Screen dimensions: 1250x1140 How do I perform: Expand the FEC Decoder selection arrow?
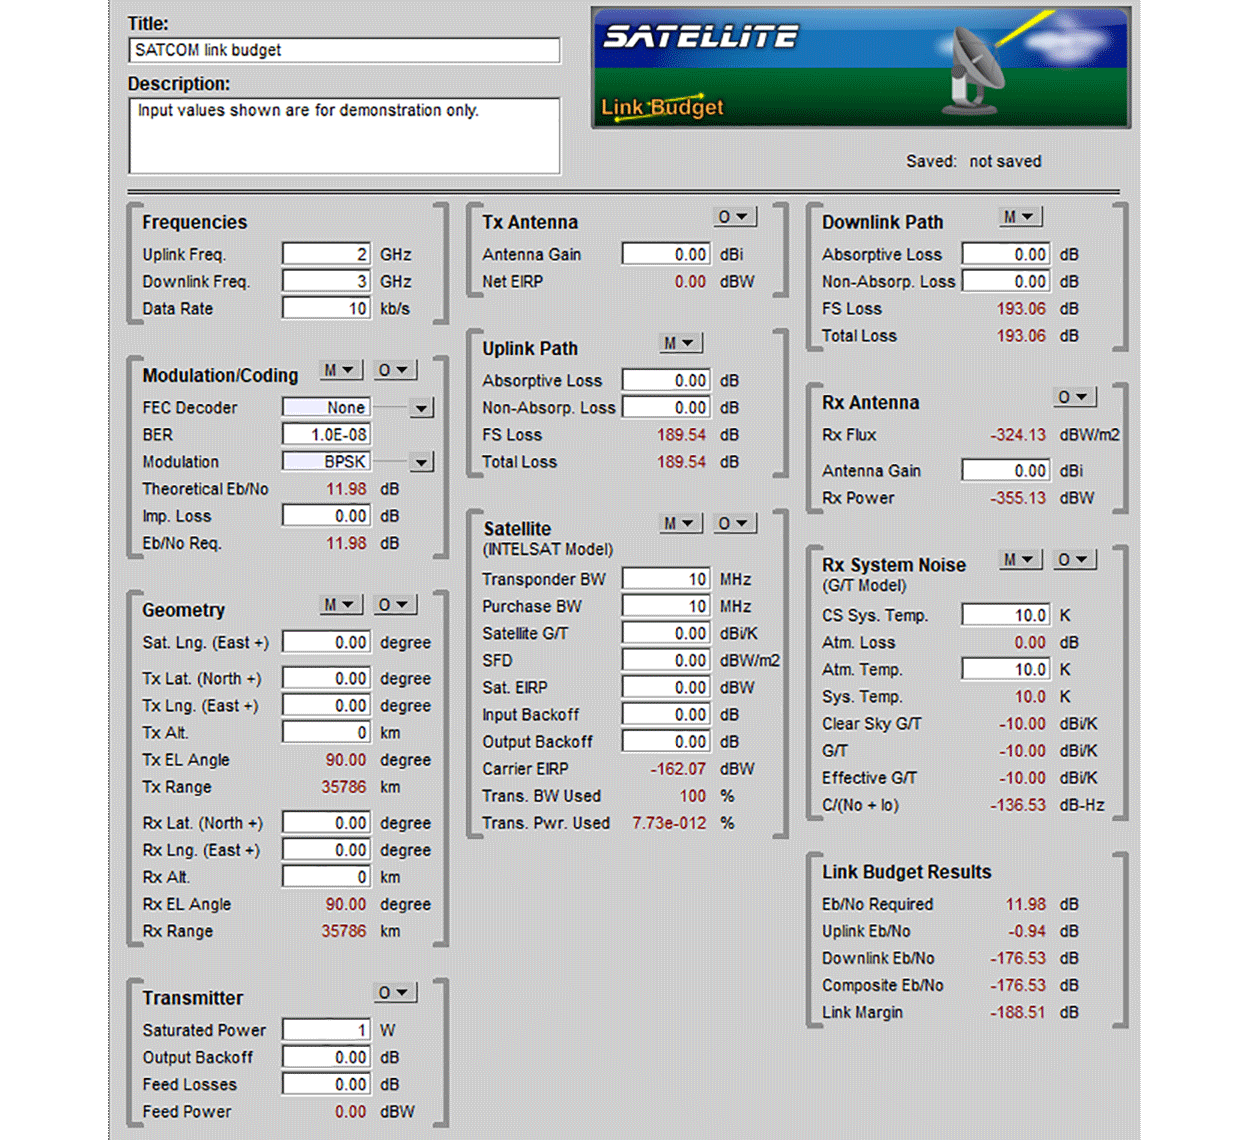[422, 408]
